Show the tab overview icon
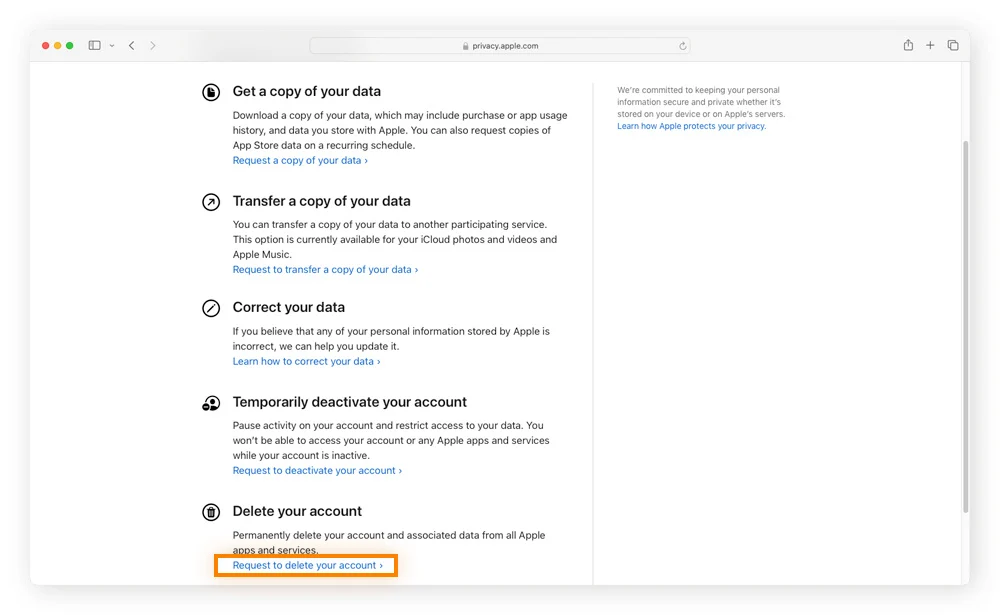The height and width of the screenshot is (615, 1000). coord(953,45)
